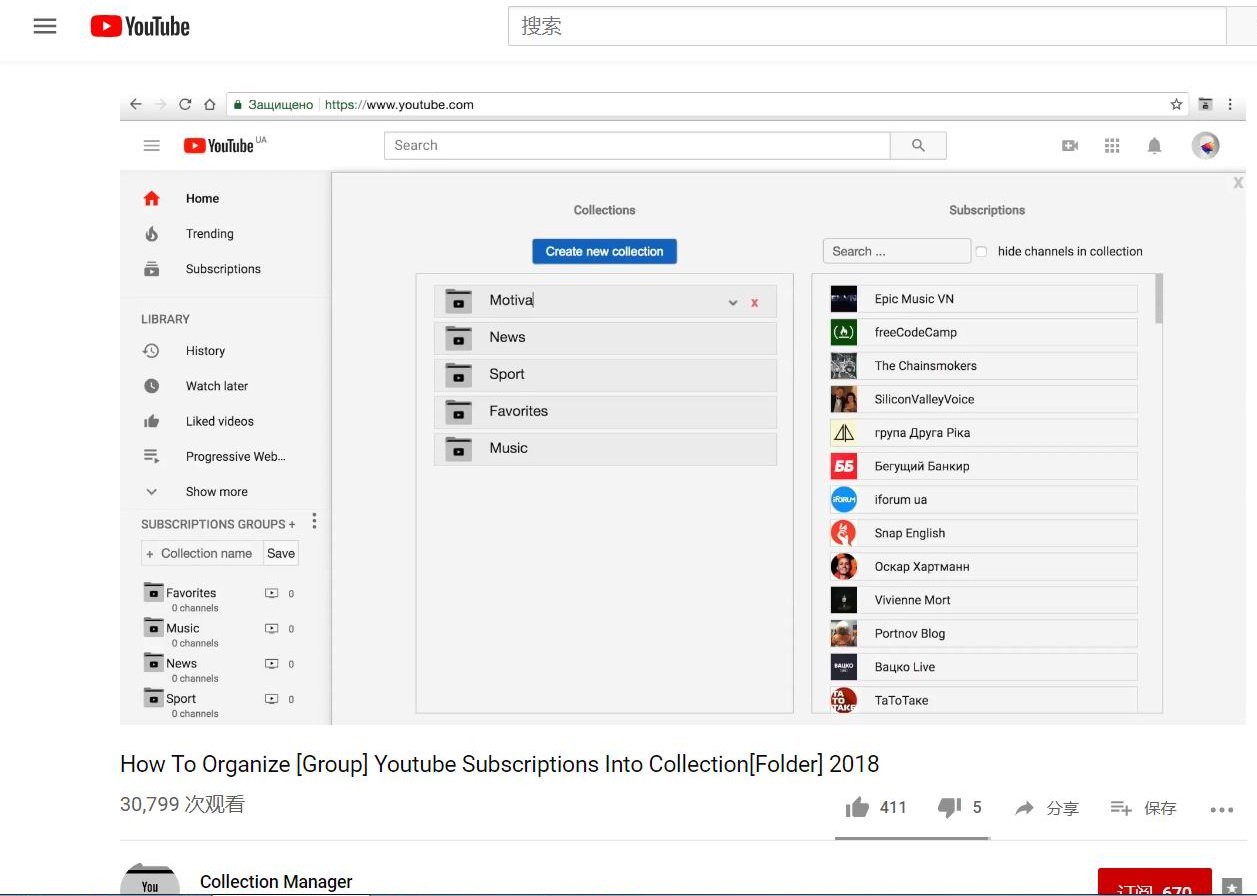Screen dimensions: 1257x896
Task: Open Subscriptions Groups vertical dots menu
Action: tap(314, 522)
